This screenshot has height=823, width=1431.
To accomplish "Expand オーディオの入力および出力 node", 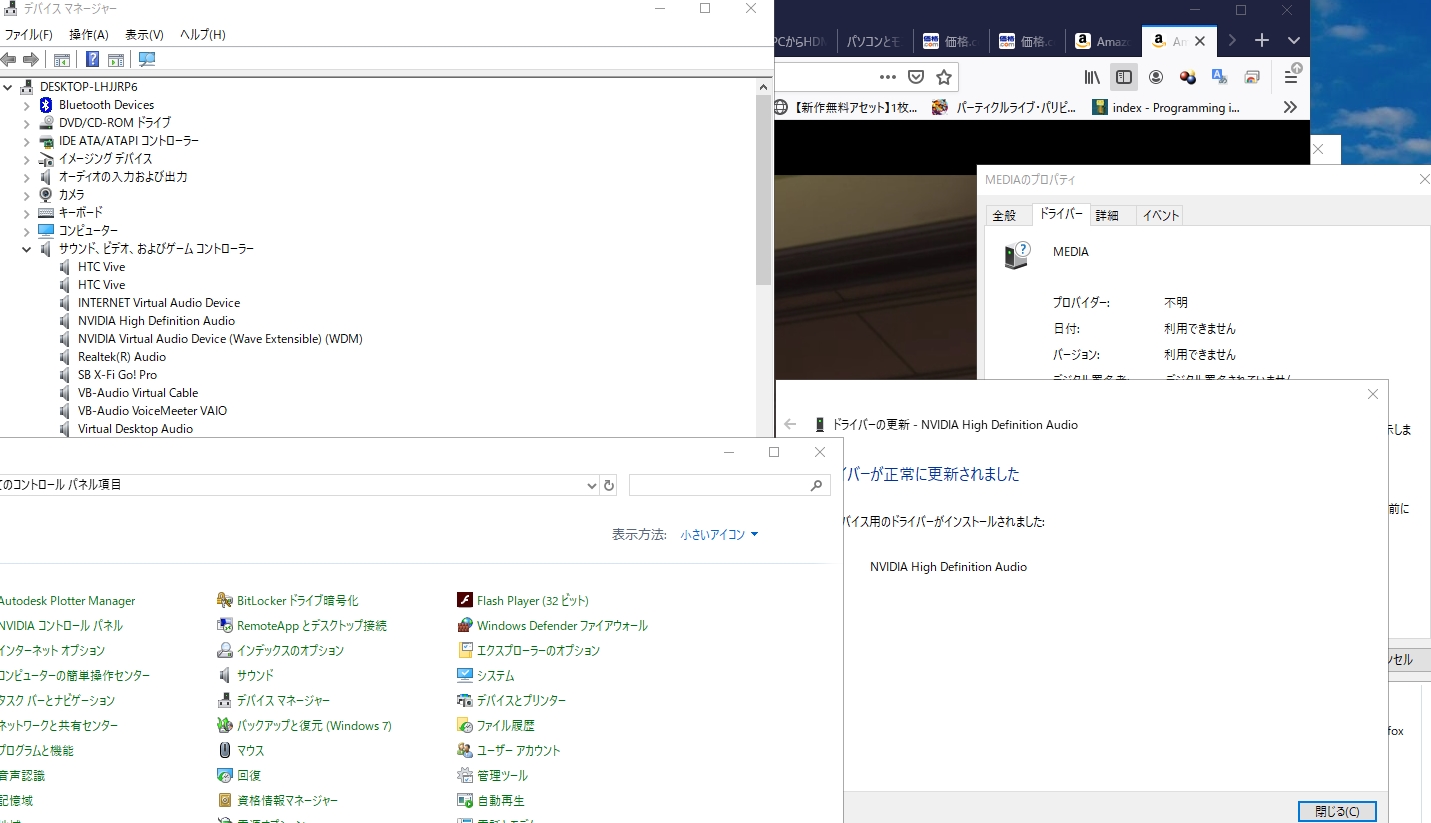I will (27, 177).
